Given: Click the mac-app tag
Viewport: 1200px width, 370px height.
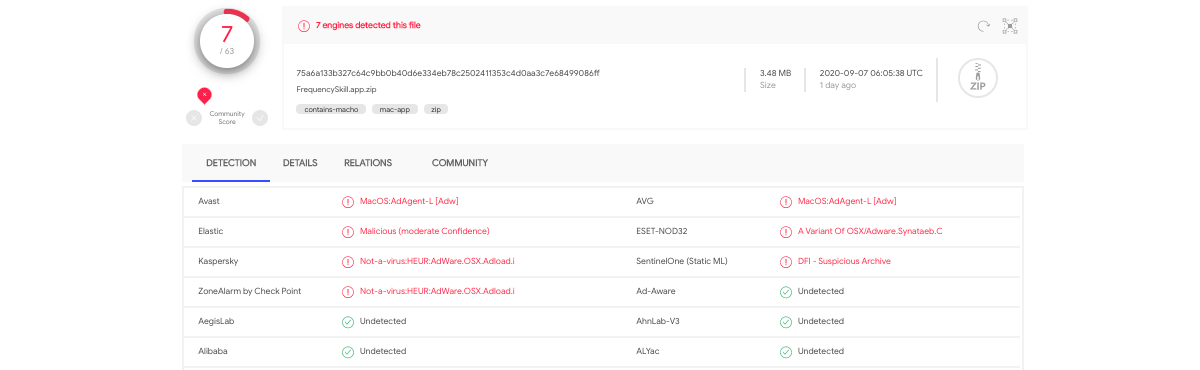Looking at the screenshot, I should [x=394, y=109].
